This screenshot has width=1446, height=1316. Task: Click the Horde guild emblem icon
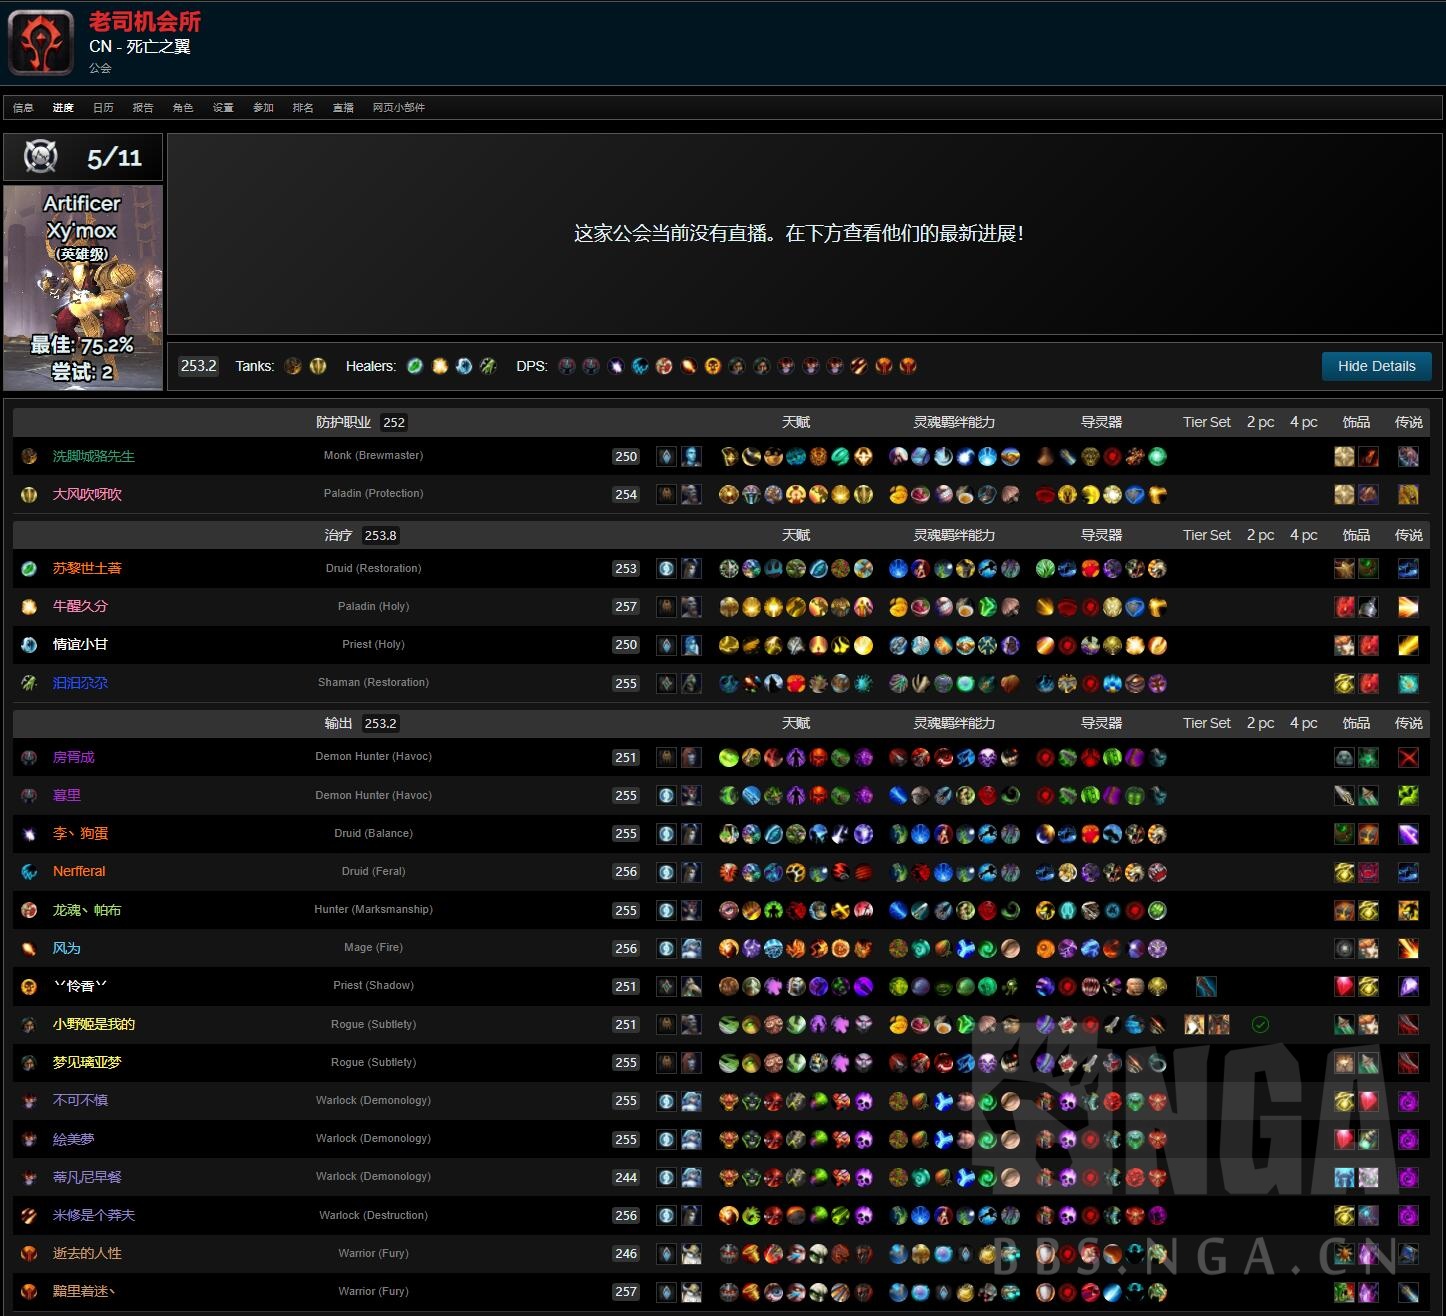coord(41,42)
